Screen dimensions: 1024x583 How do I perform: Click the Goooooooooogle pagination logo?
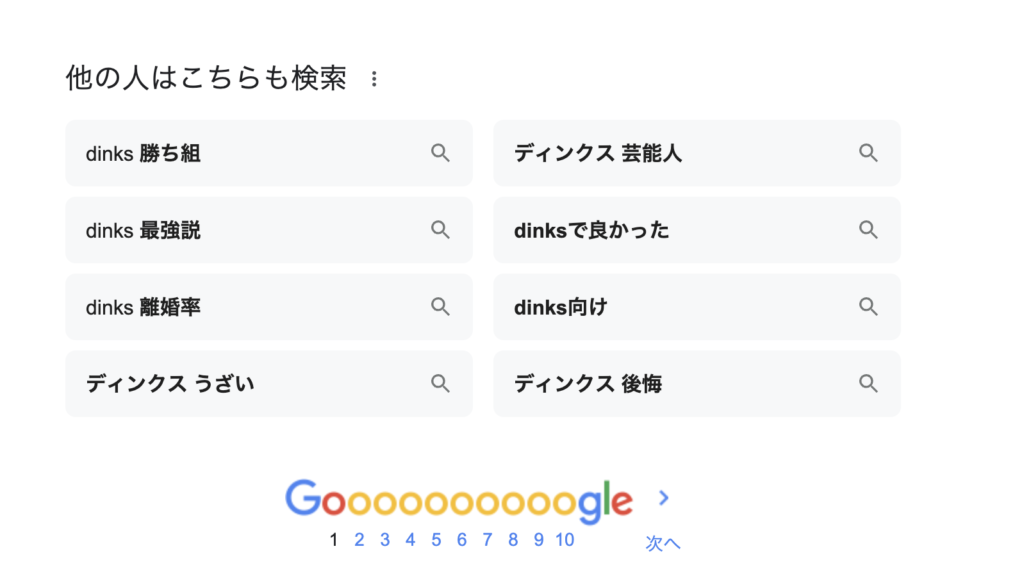(459, 501)
